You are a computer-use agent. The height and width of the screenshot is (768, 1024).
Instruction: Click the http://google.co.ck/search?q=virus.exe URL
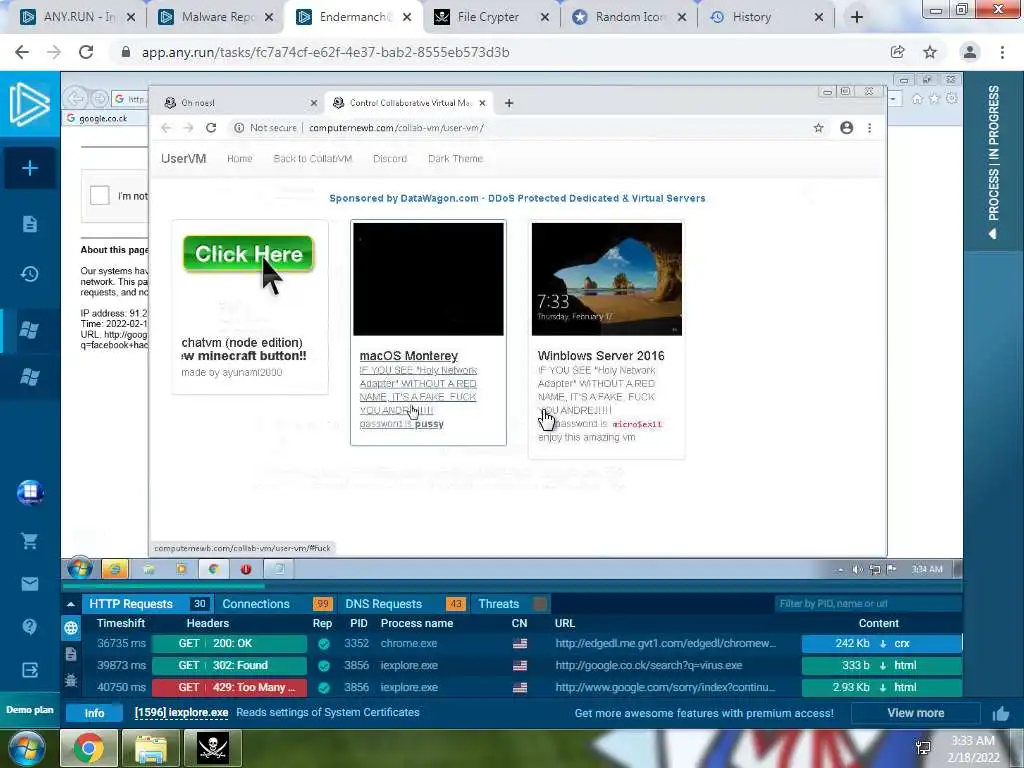tap(648, 665)
